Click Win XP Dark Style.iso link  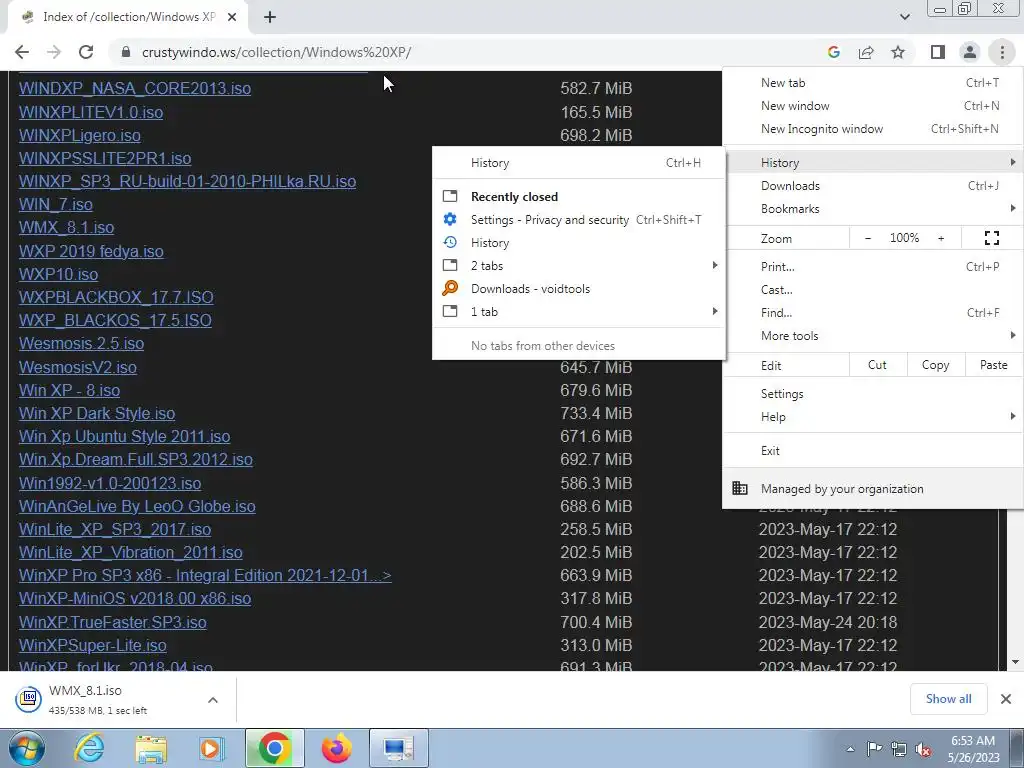click(97, 413)
